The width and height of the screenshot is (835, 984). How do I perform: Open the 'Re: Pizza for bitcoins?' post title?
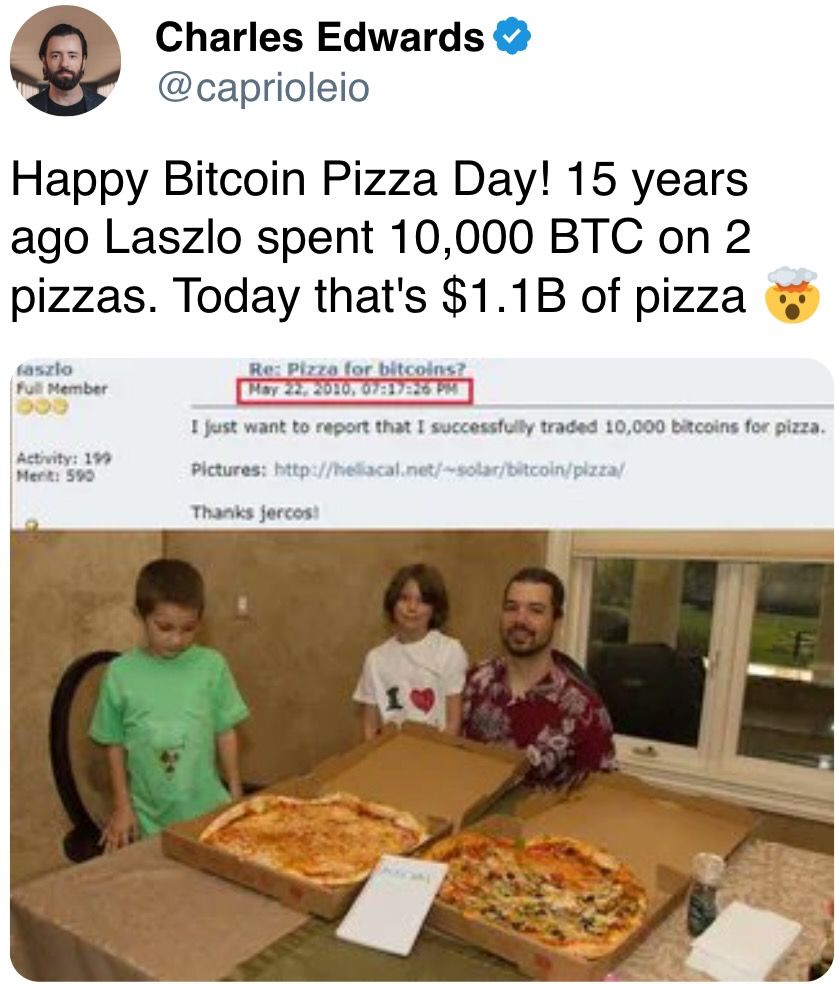[x=357, y=368]
